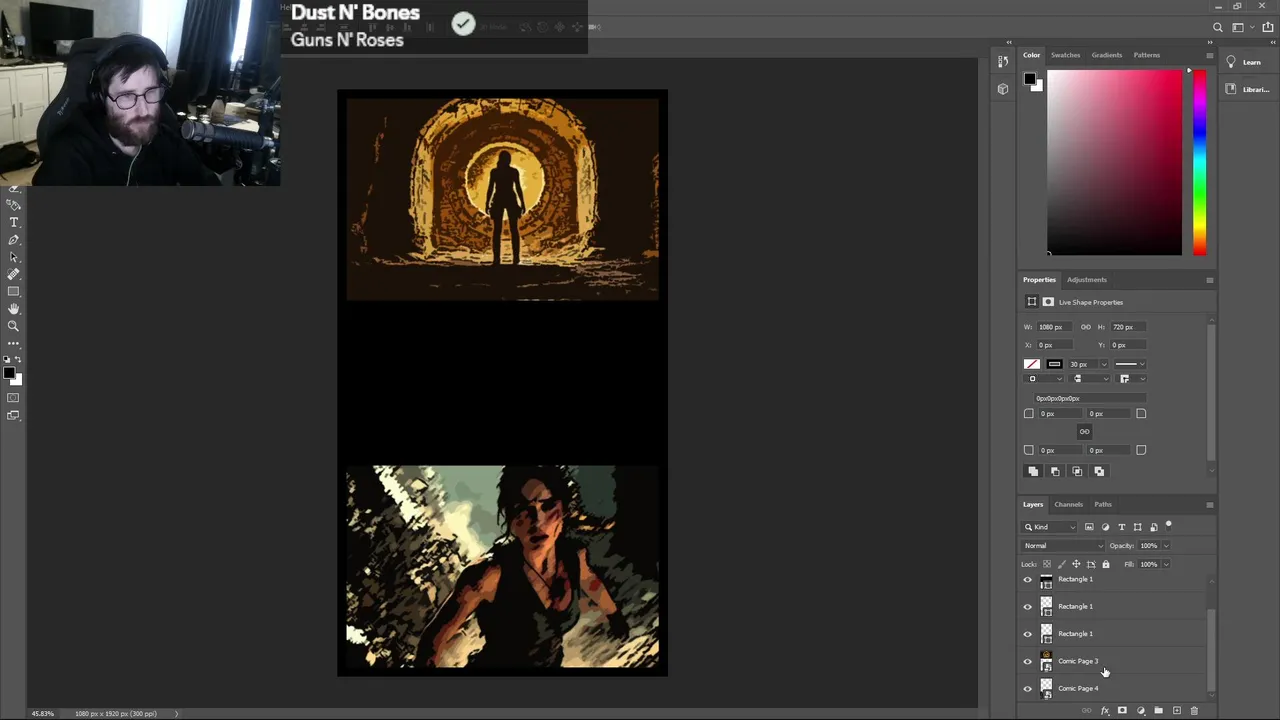Toggle the layer filtering on/off switch
The image size is (1280, 720).
click(1168, 525)
